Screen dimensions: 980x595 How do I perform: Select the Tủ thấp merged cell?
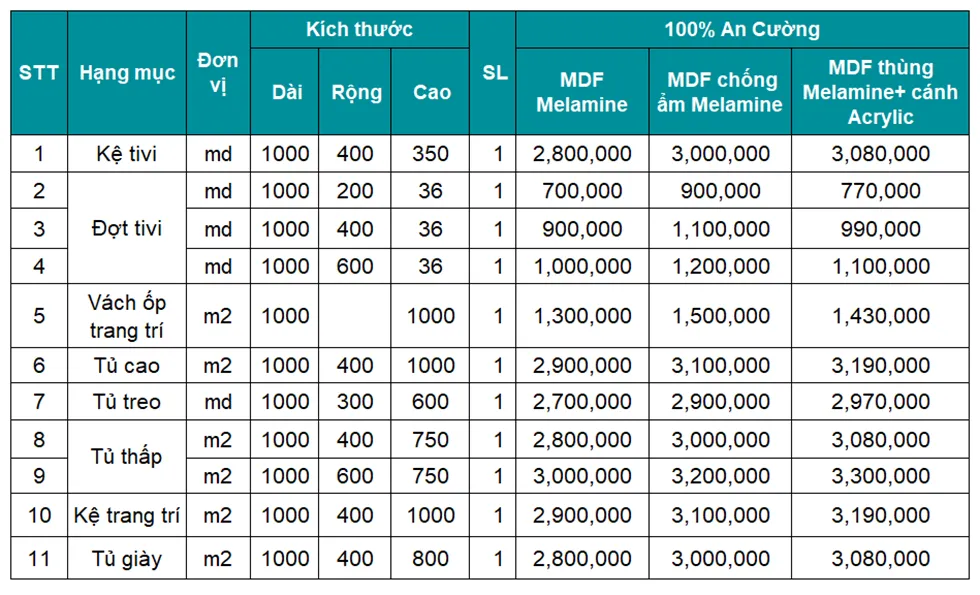[x=127, y=457]
